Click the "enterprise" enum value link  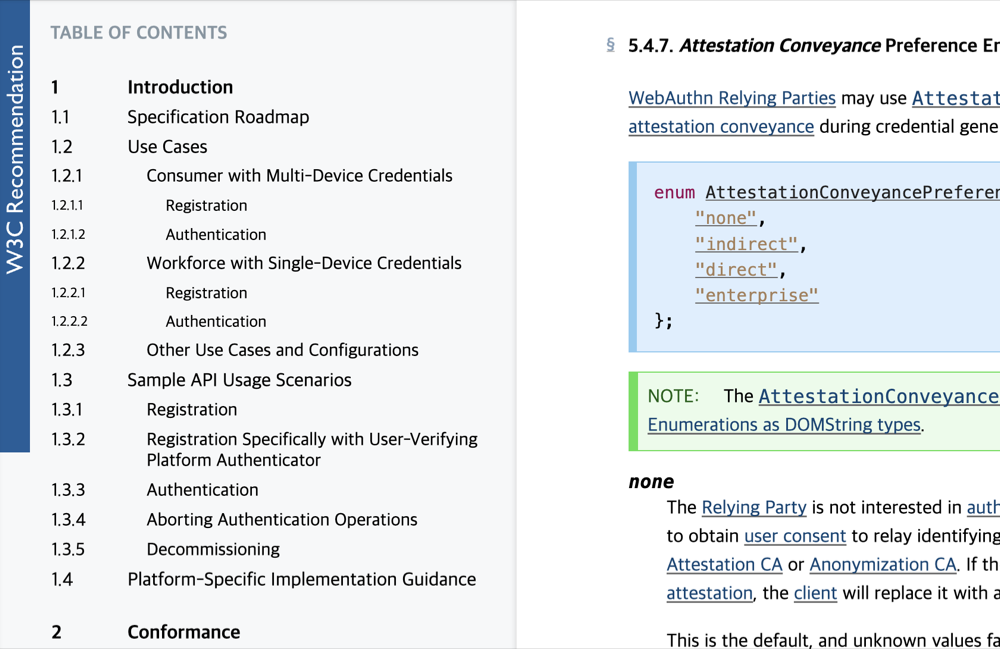756,295
